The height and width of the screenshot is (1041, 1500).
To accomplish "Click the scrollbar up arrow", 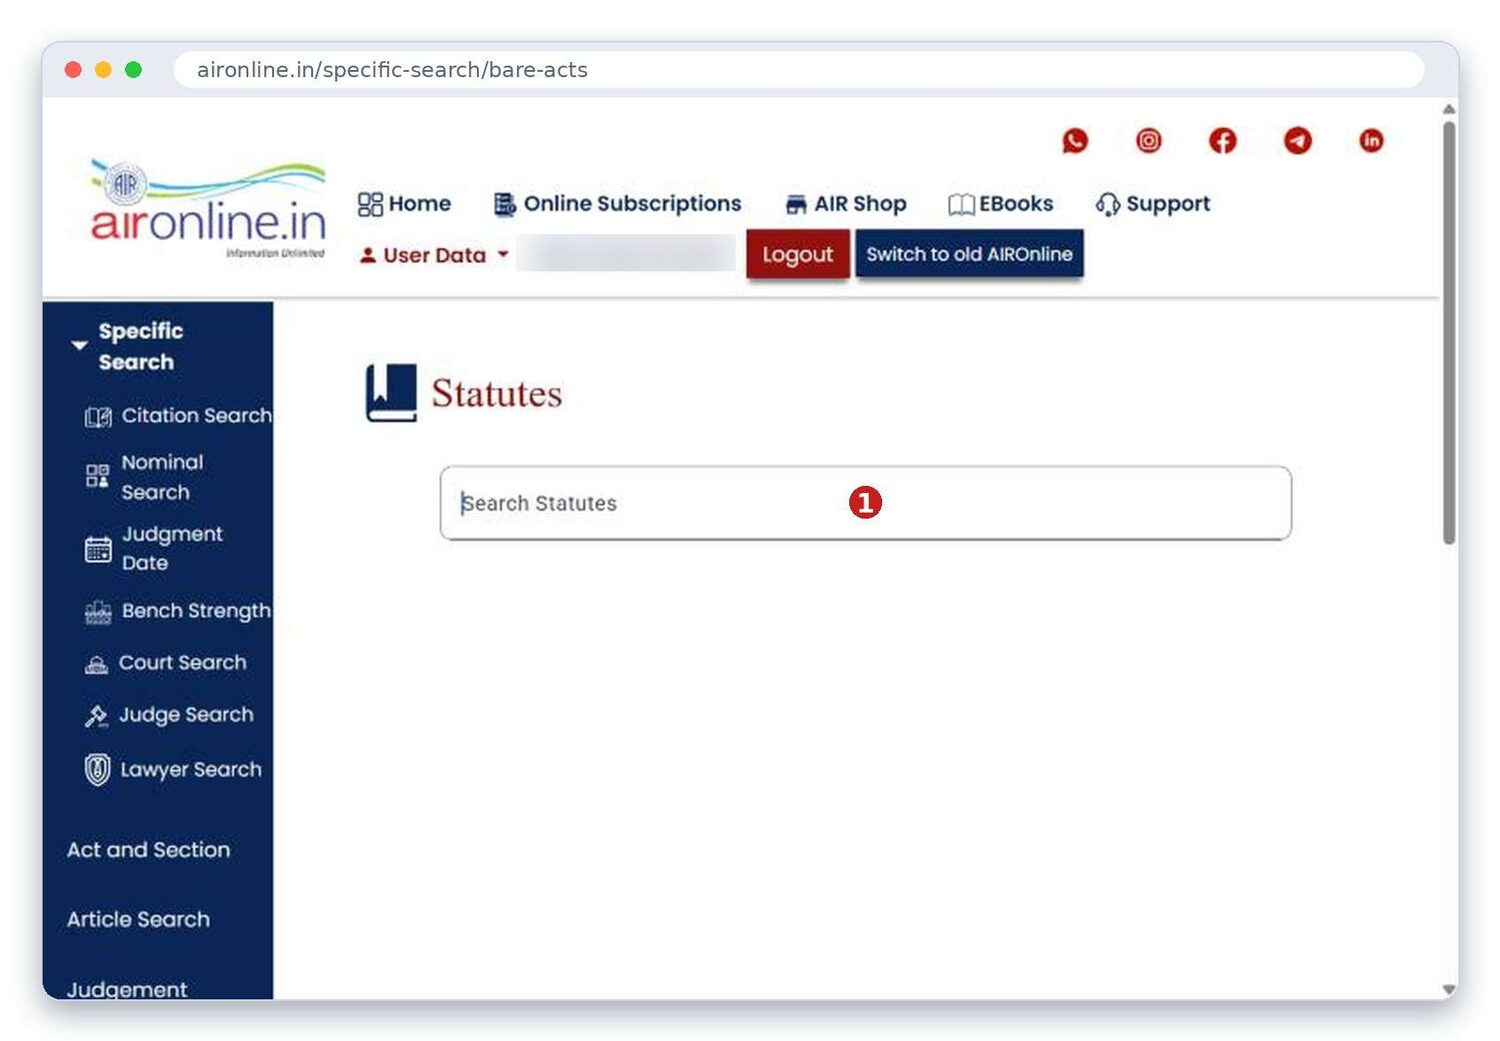I will pyautogui.click(x=1449, y=109).
